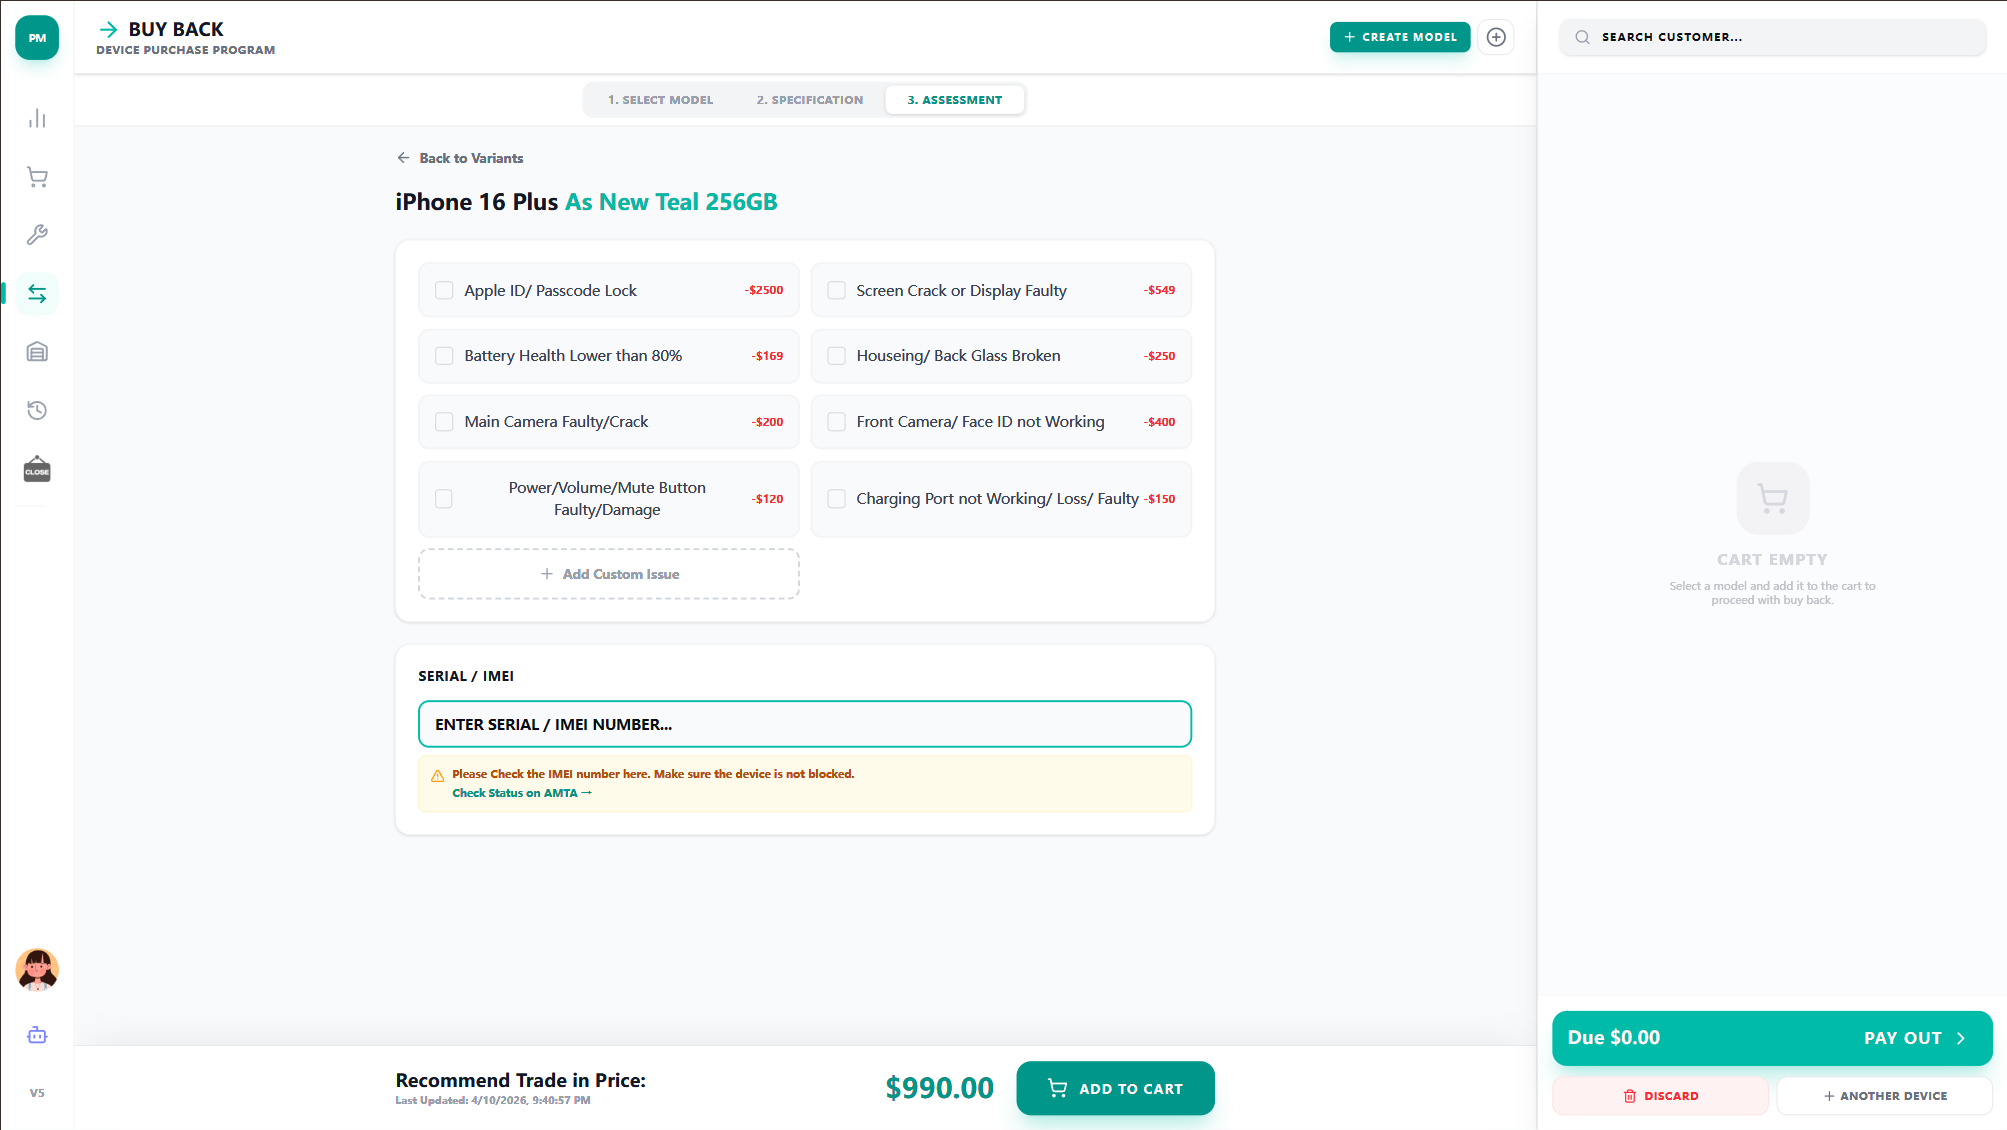Open the shopping cart sidebar icon
Image resolution: width=2007 pixels, height=1130 pixels.
point(37,177)
